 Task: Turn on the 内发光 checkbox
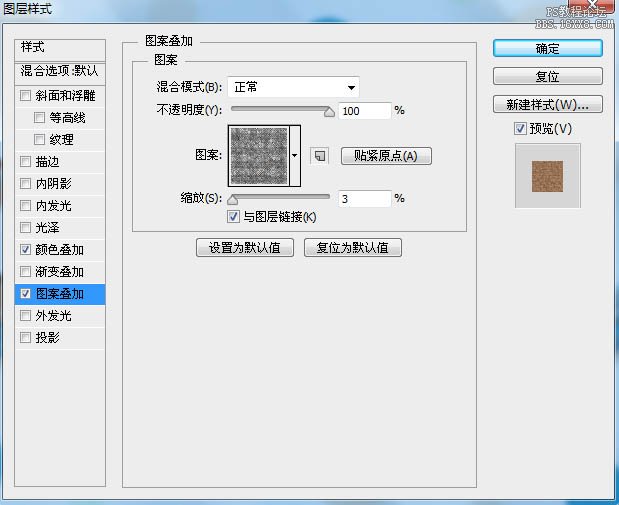pos(25,206)
